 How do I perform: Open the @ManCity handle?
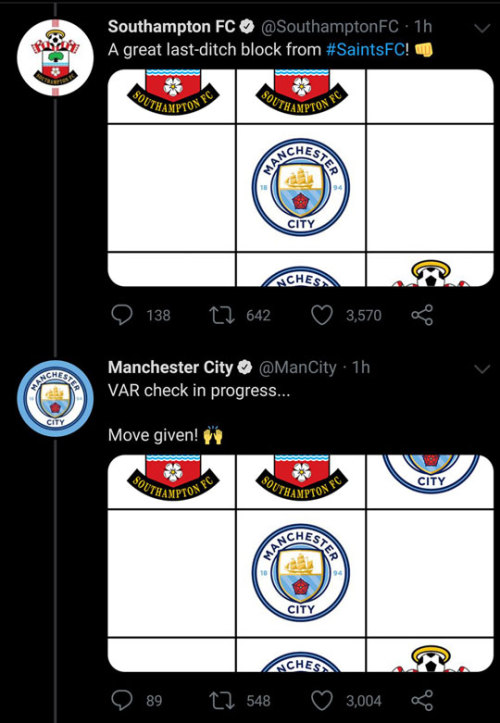[x=297, y=367]
